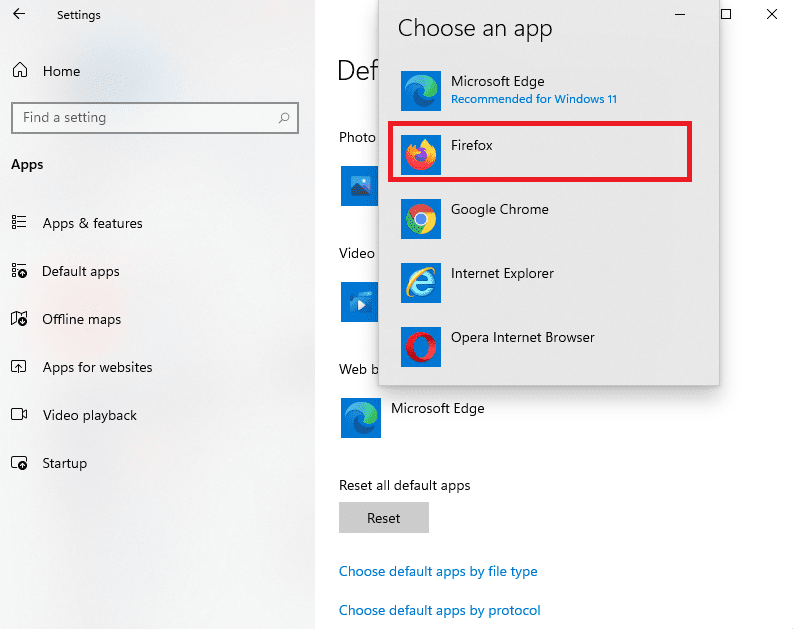The width and height of the screenshot is (793, 631).
Task: Click the Apps & features list icon
Action: click(19, 222)
